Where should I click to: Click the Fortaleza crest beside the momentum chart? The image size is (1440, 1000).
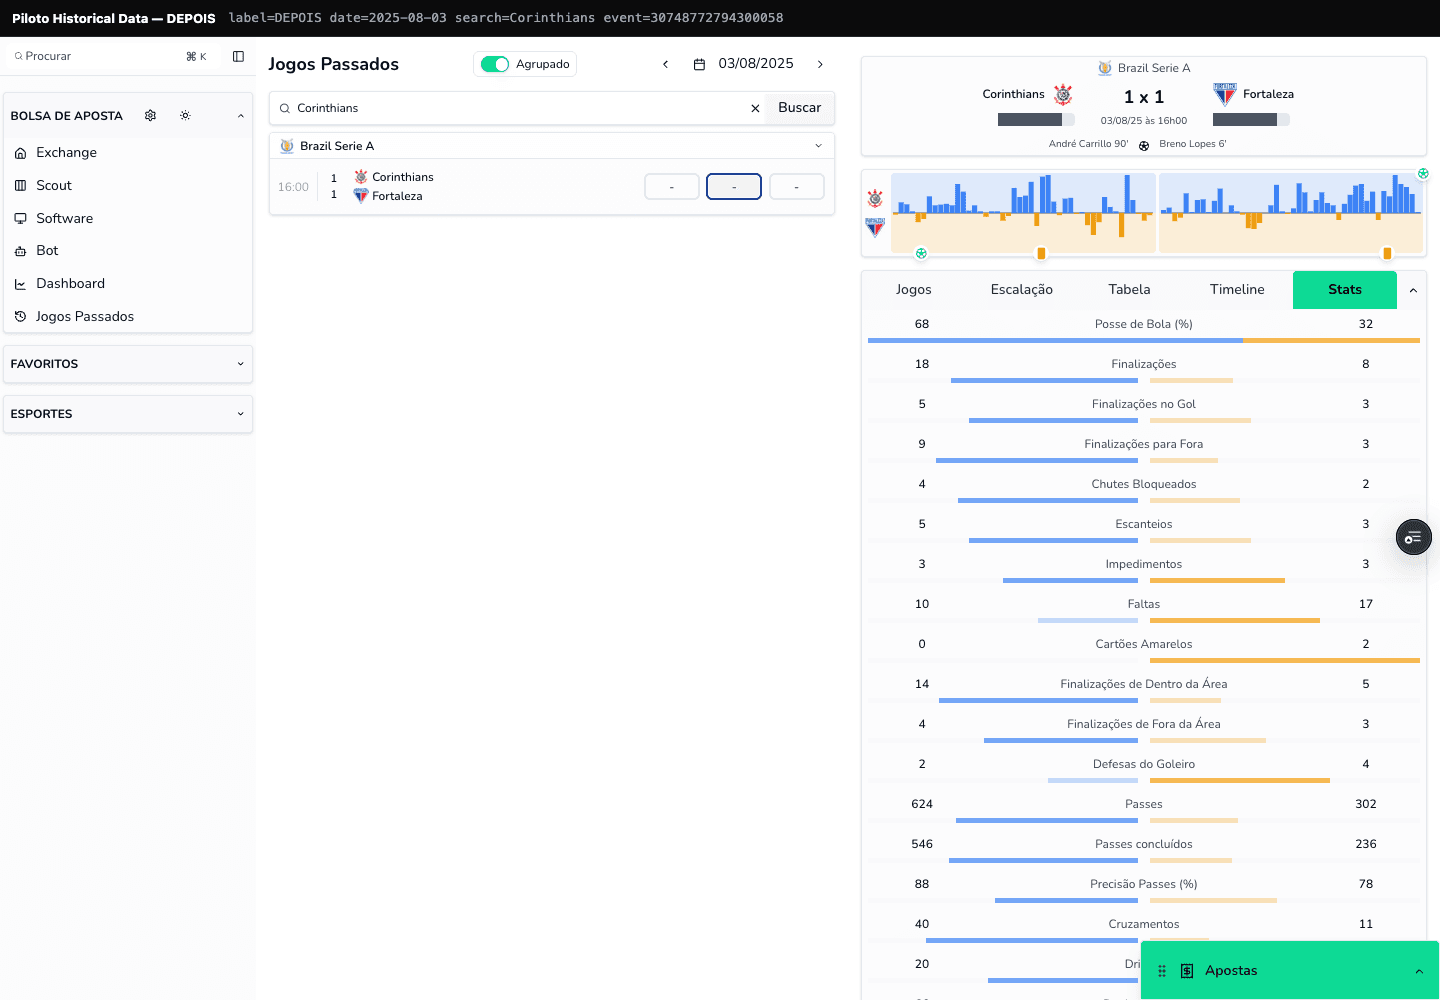pos(875,227)
